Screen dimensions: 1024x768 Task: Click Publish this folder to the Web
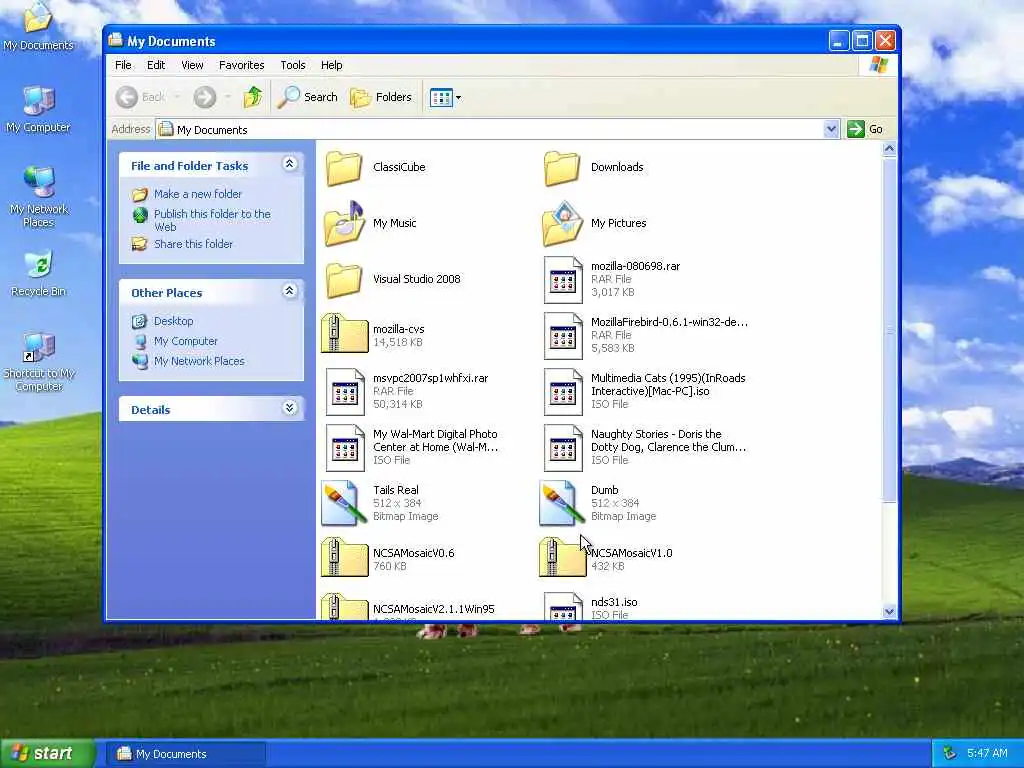(212, 220)
